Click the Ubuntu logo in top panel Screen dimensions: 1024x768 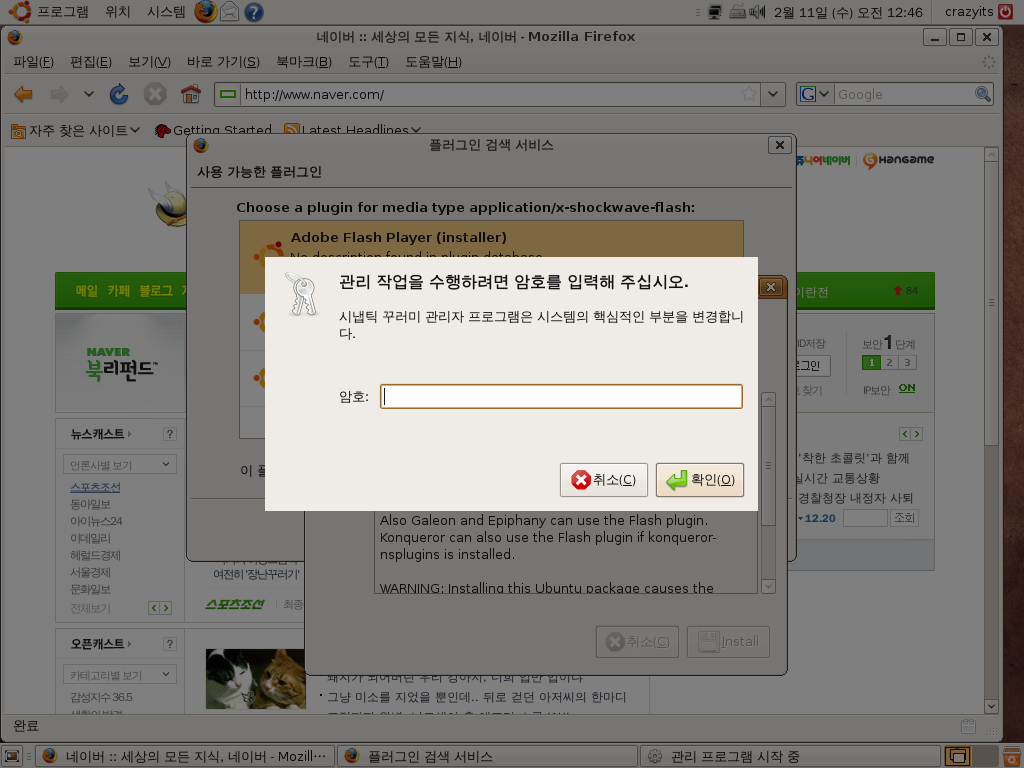[19, 12]
